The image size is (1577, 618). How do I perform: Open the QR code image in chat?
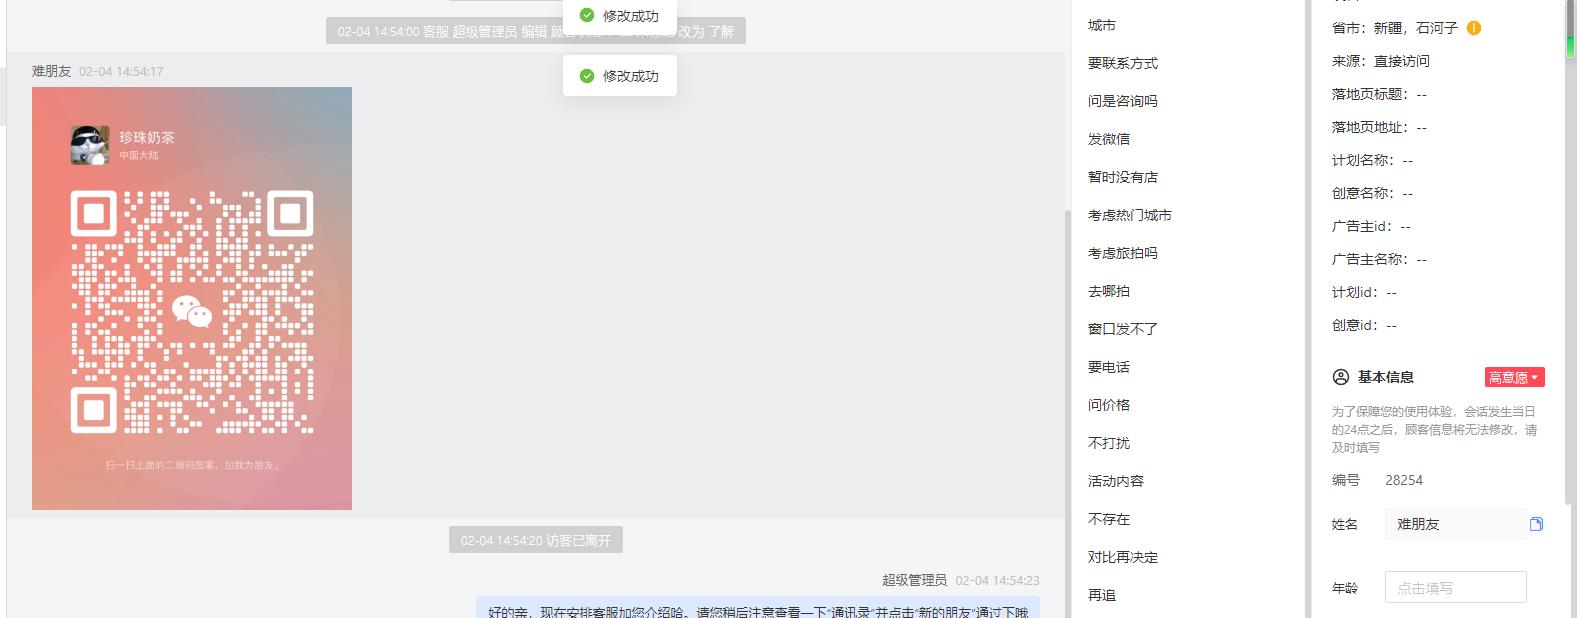pos(192,298)
